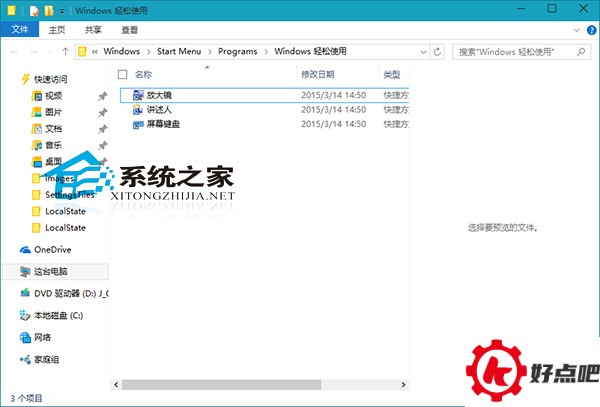This screenshot has height=407, width=600.
Task: Open the 视频 quick access folder
Action: coord(54,96)
